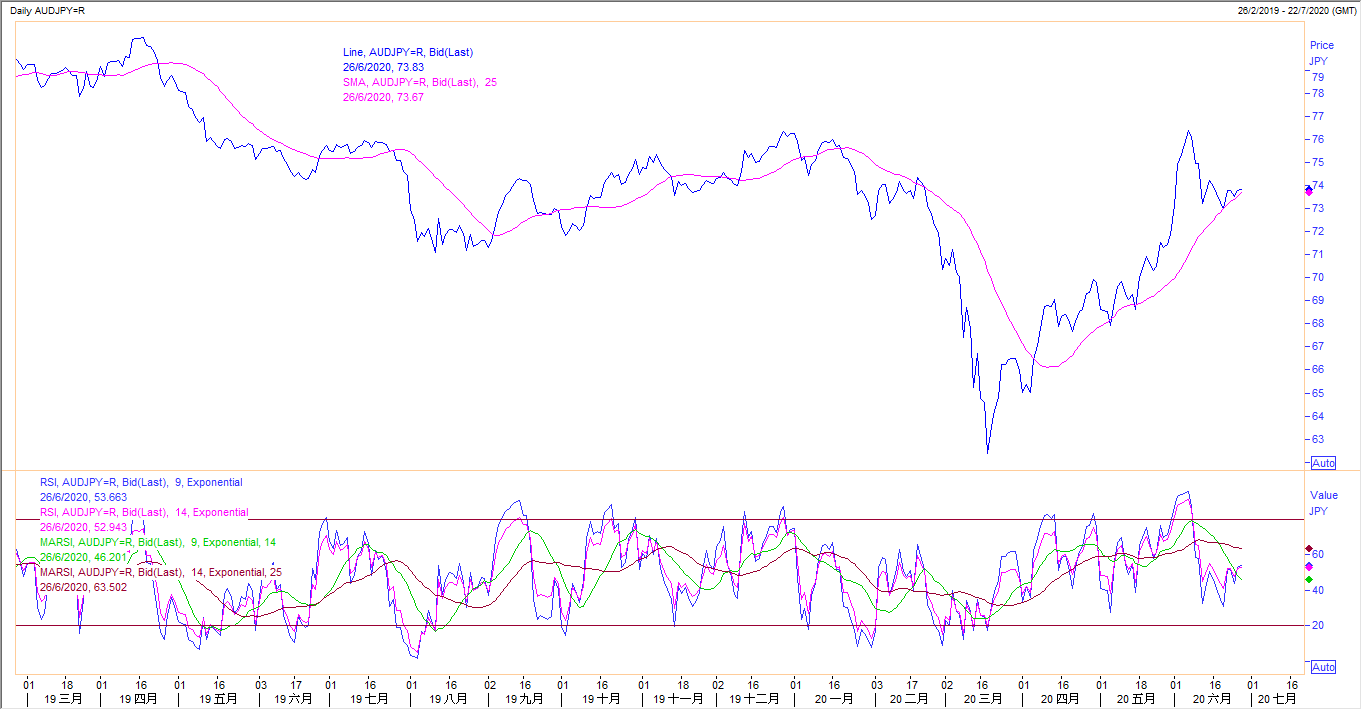Click the 63 price axis label
This screenshot has height=710, width=1362.
pos(1318,439)
